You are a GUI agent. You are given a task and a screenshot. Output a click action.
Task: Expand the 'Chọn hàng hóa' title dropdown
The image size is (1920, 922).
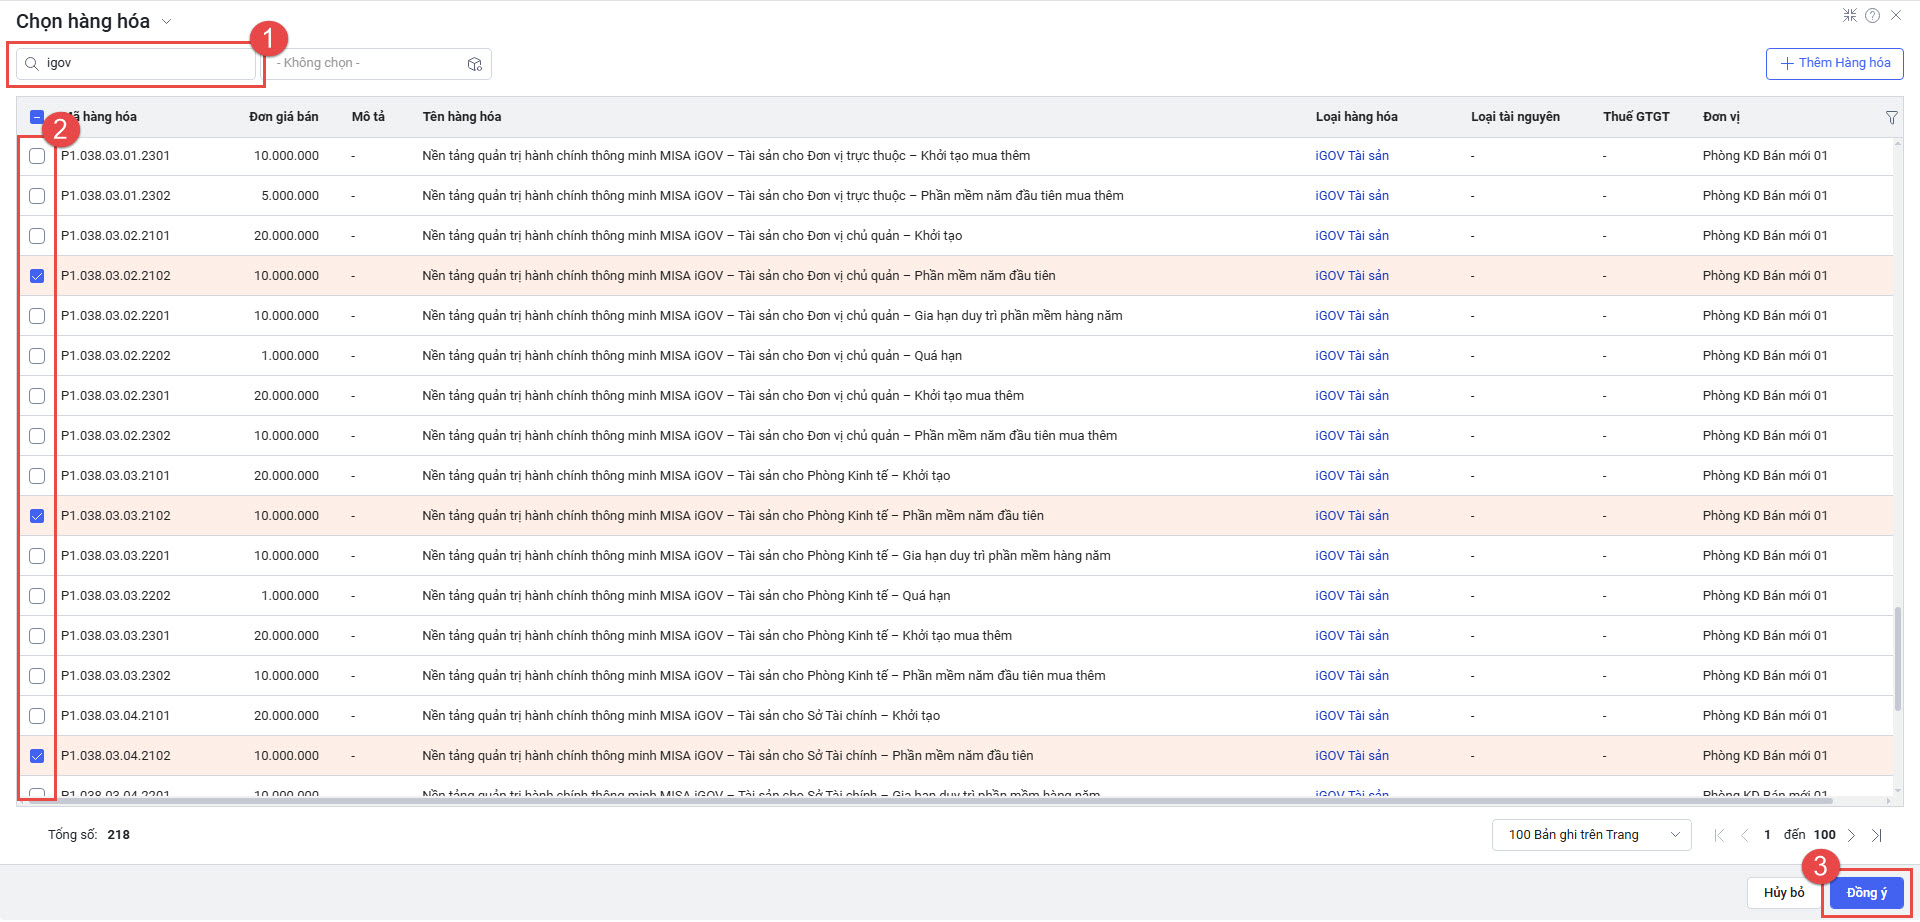[167, 22]
